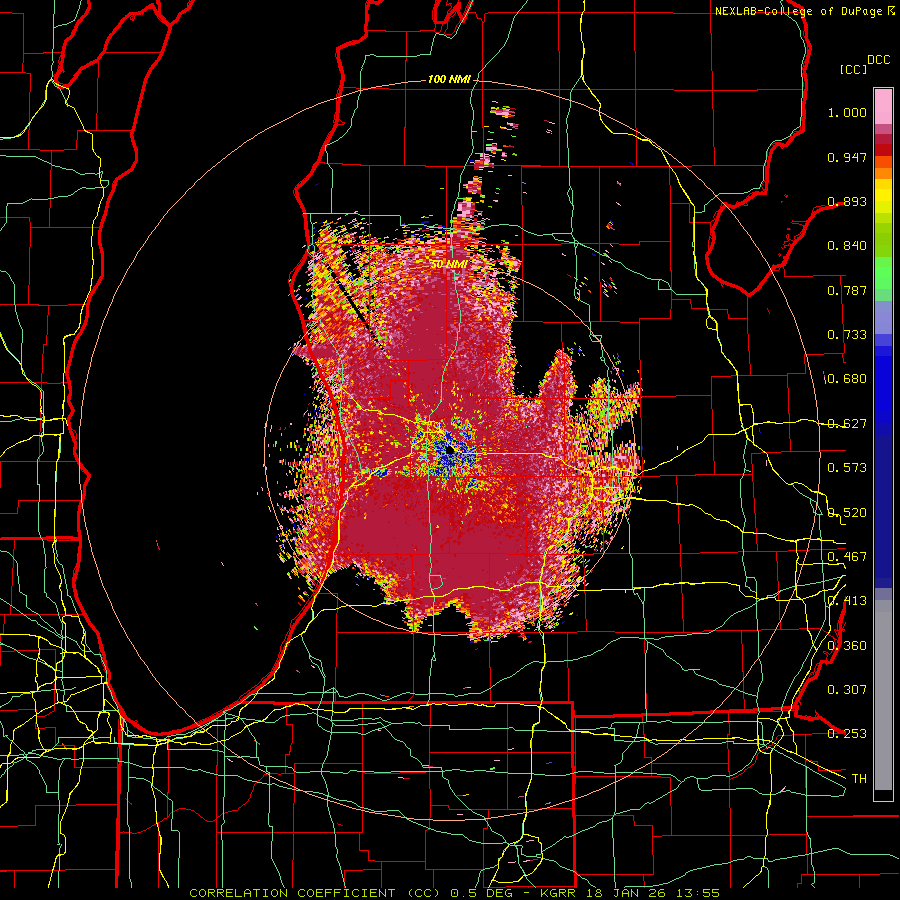Select the 0.360 scale value
The width and height of the screenshot is (900, 900).
click(x=847, y=646)
